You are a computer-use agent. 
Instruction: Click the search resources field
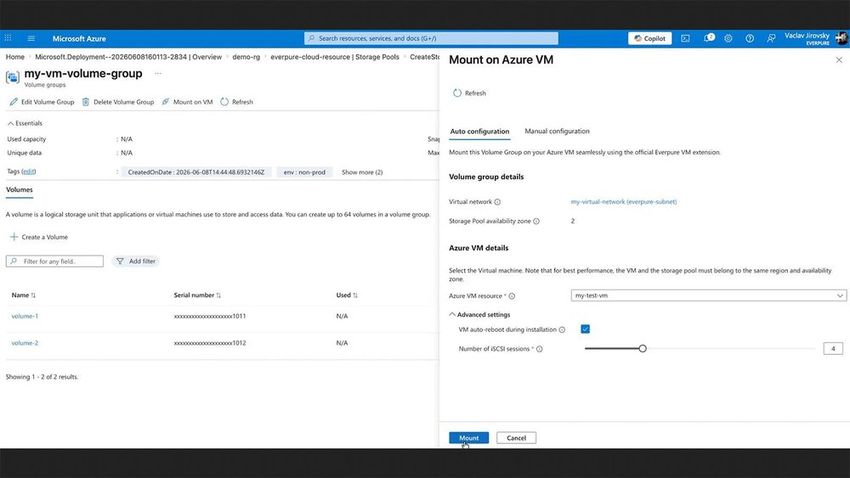[x=431, y=38]
